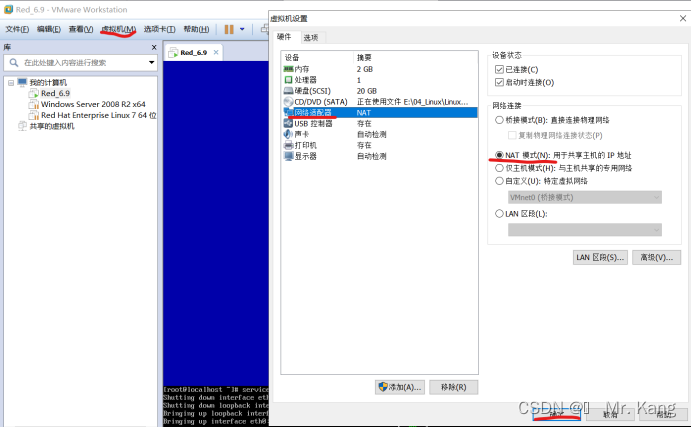Click the OK (确定) button
Image resolution: width=691 pixels, height=427 pixels.
[x=557, y=414]
